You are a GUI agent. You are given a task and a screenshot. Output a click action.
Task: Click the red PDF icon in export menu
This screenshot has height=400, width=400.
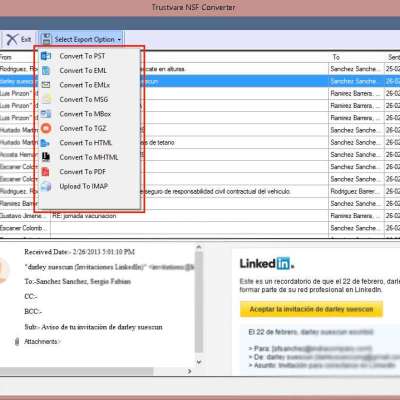pos(46,172)
